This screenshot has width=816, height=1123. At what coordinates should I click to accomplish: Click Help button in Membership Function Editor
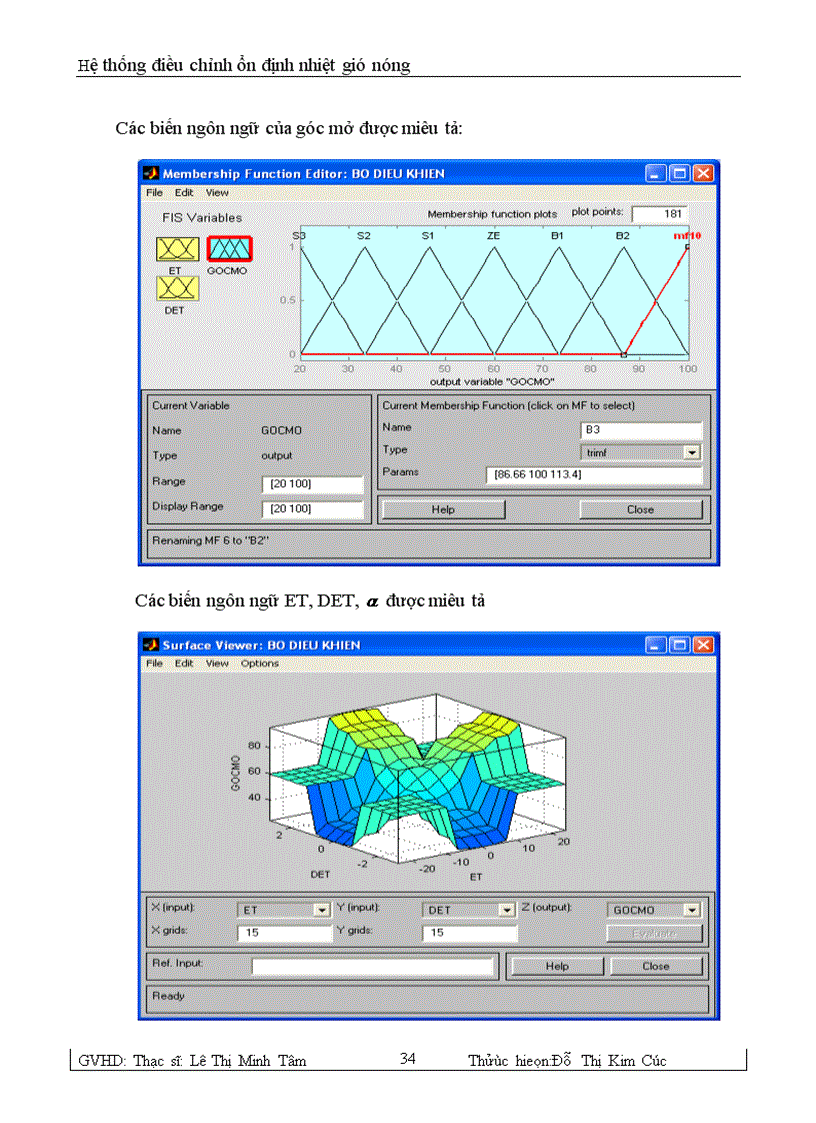coord(443,509)
